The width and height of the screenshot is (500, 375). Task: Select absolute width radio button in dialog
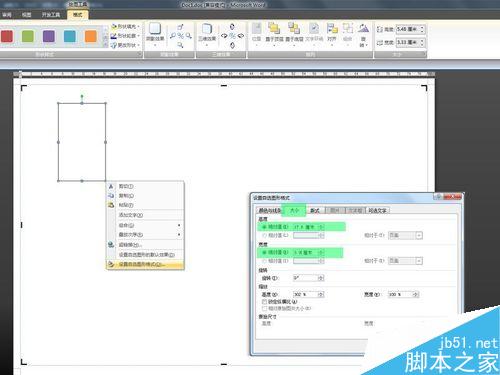(x=265, y=252)
